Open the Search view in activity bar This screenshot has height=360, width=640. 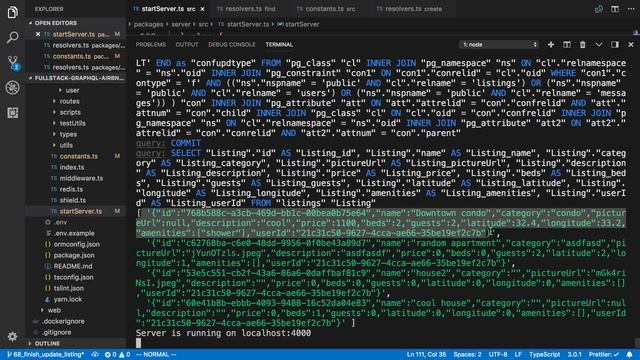pos(12,38)
